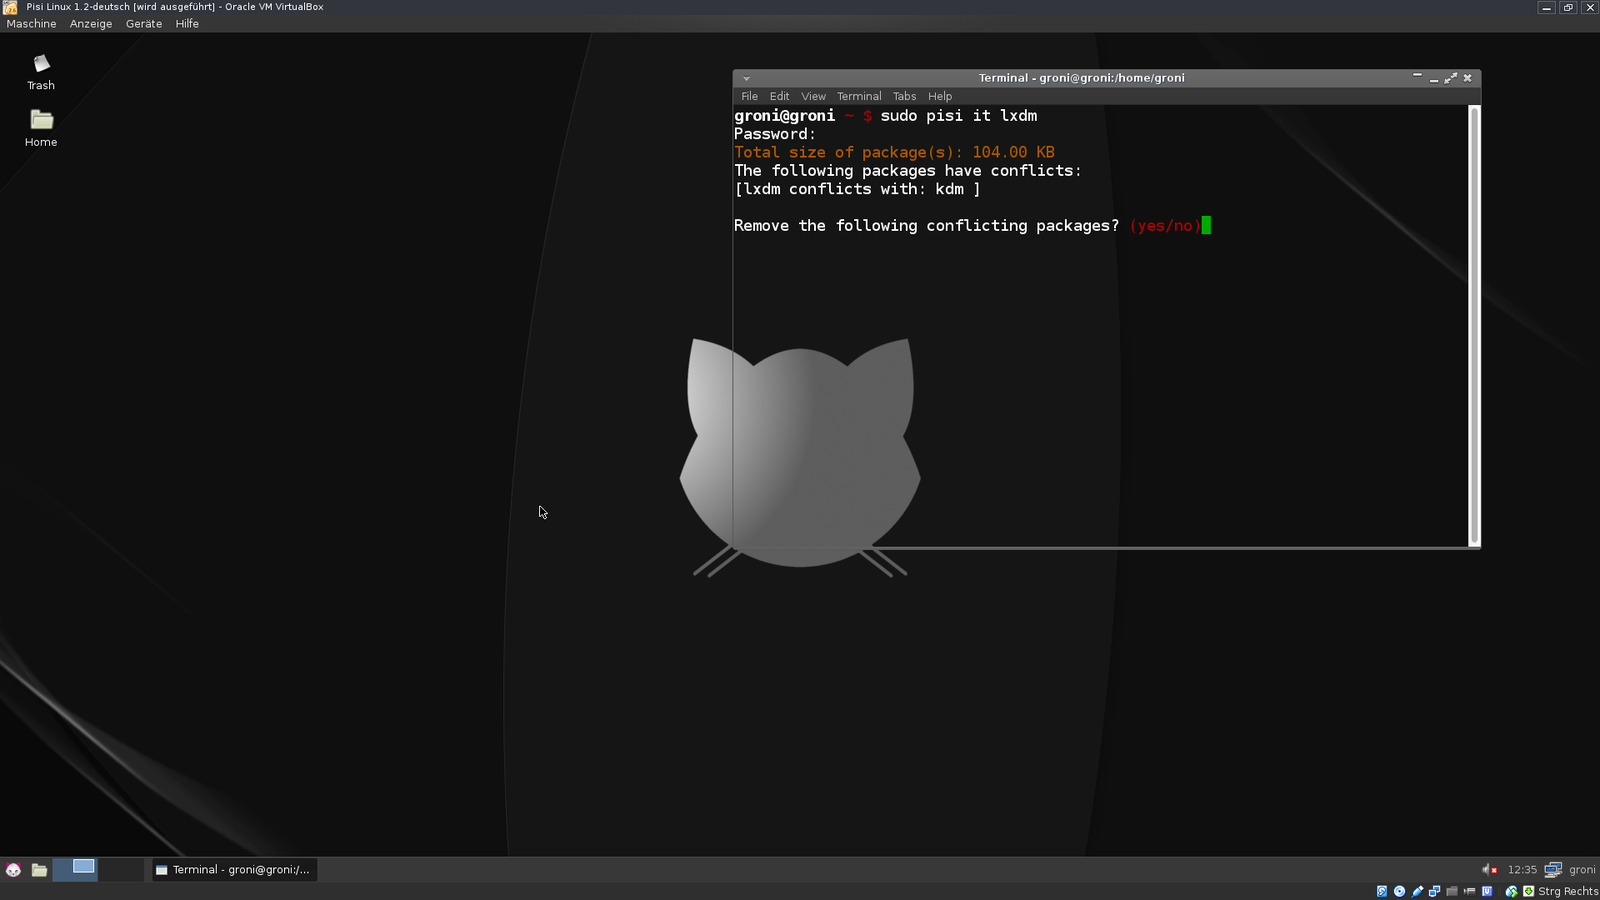This screenshot has height=900, width=1600.
Task: Click the VirtualBox USB devices indicator
Action: point(1417,891)
